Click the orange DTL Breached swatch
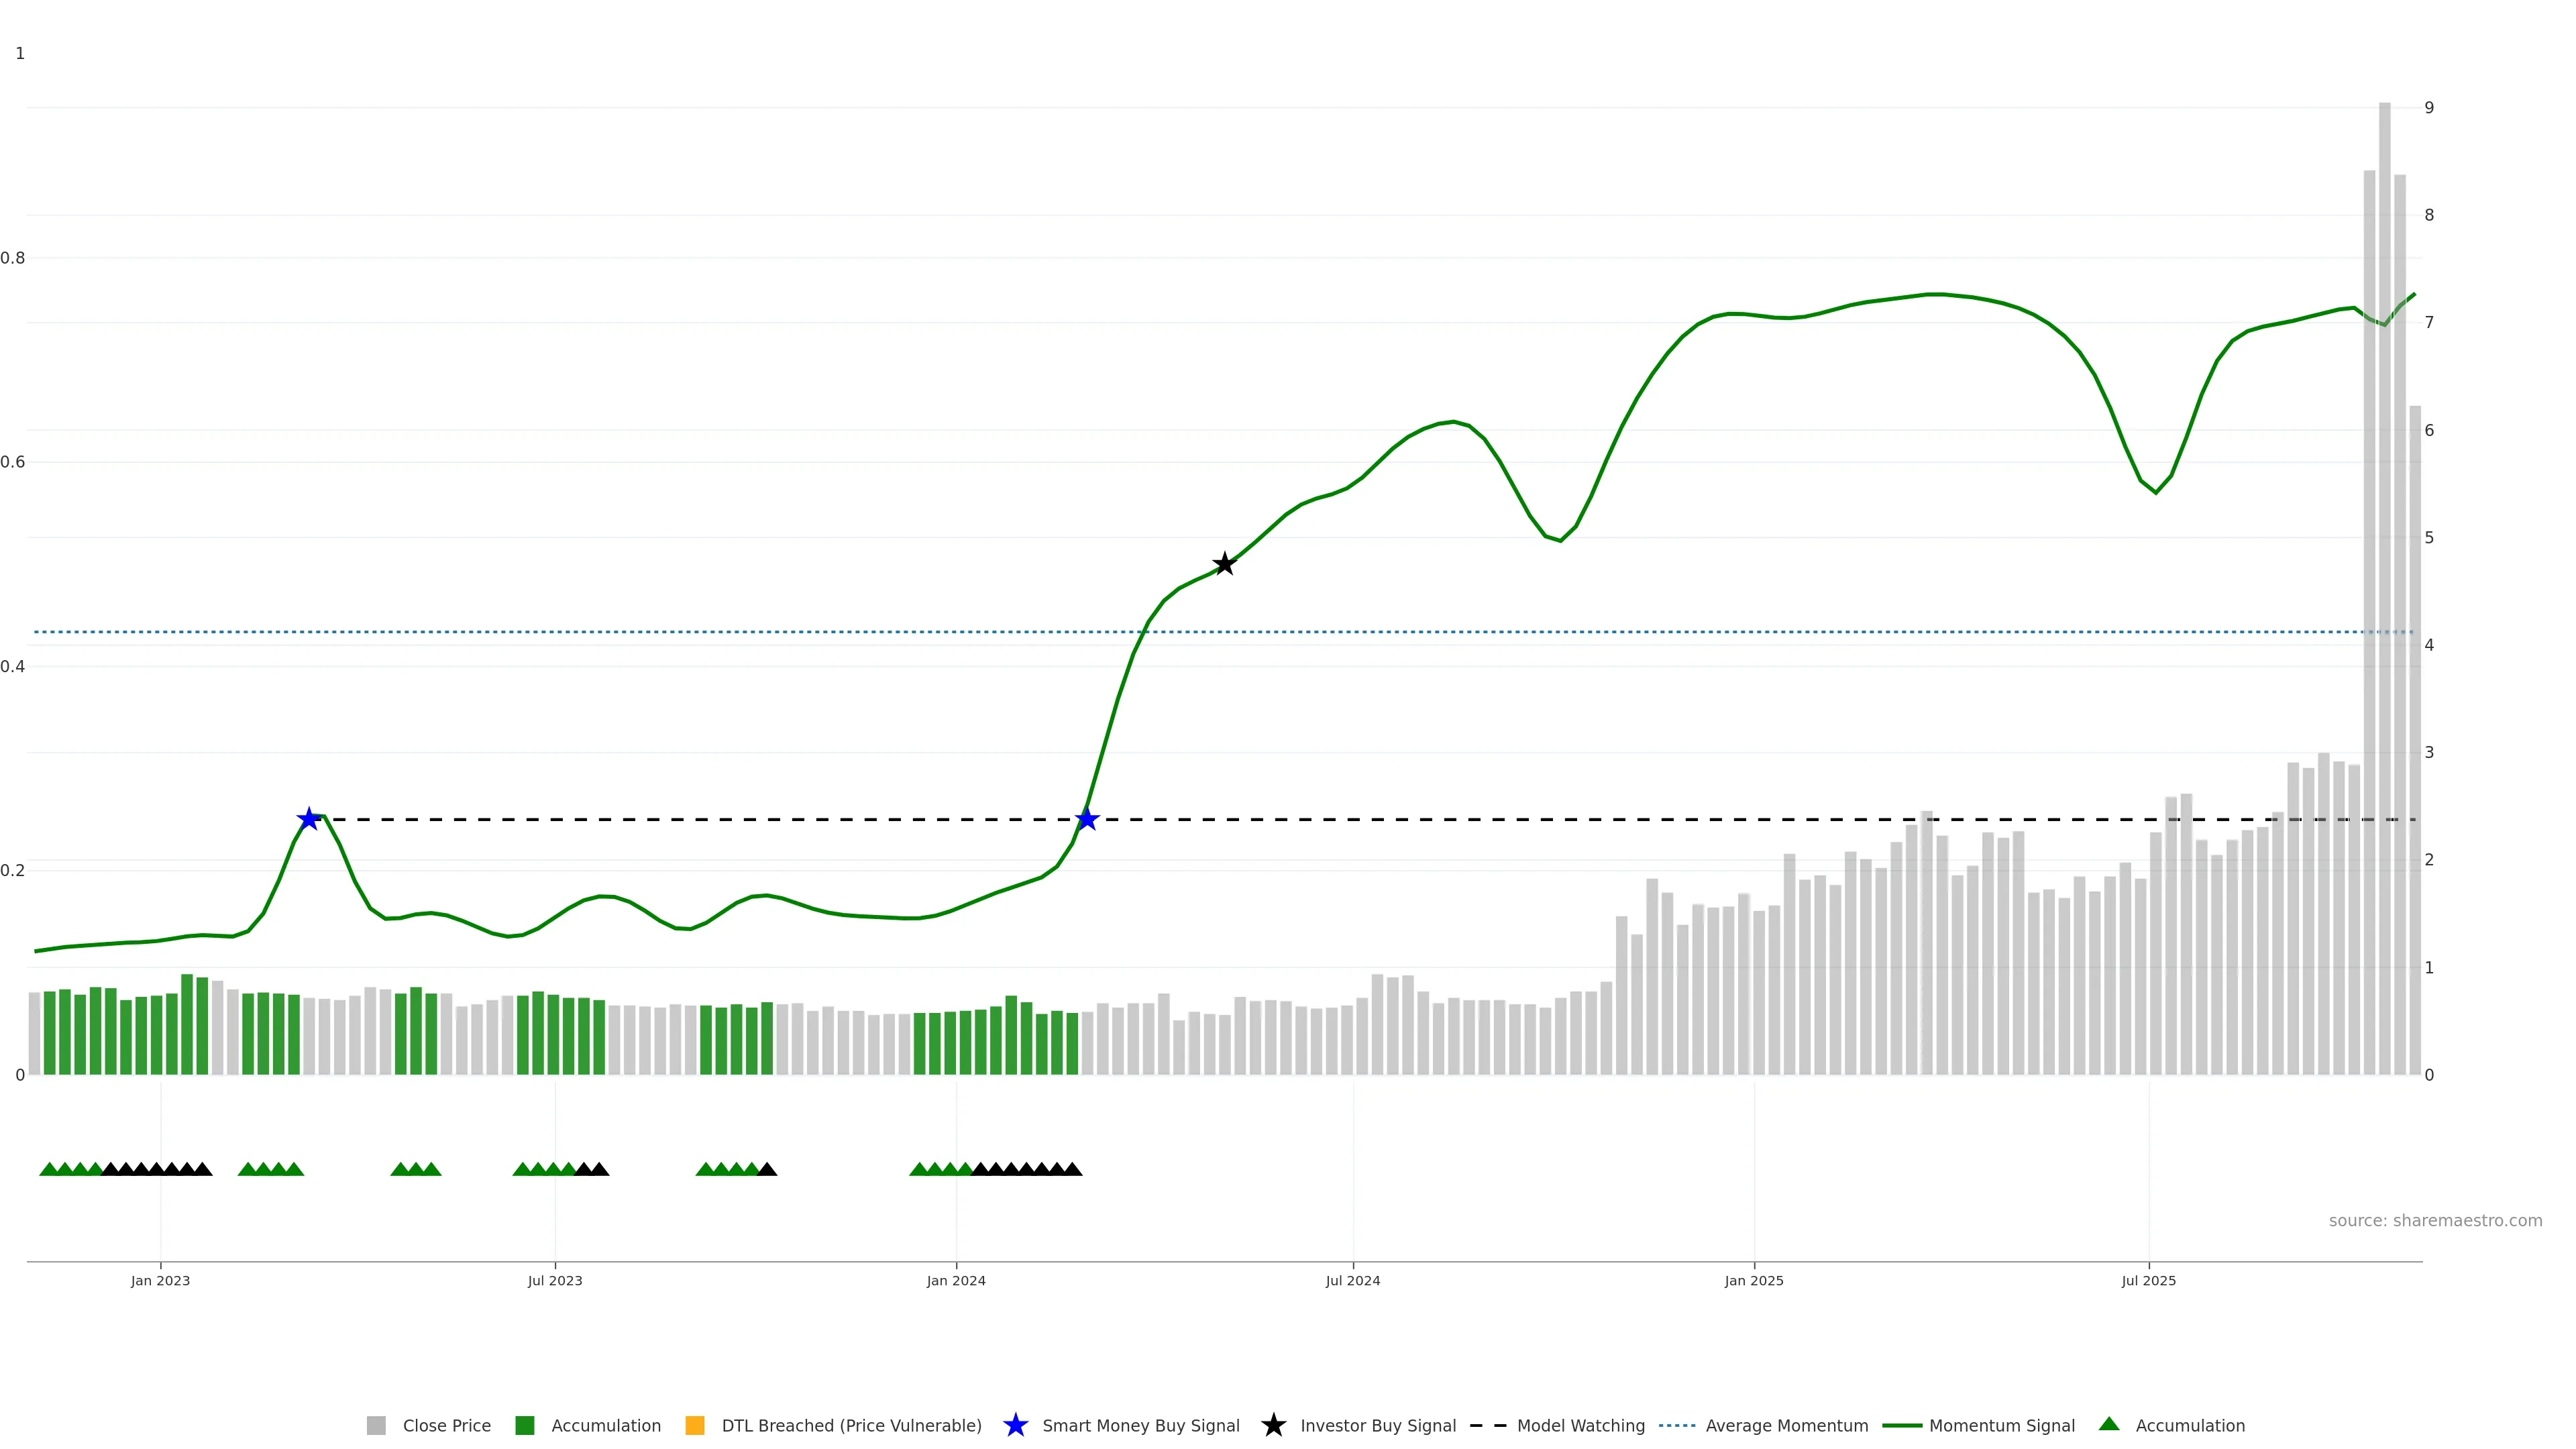Viewport: 2576px width, 1449px height. [695, 1425]
